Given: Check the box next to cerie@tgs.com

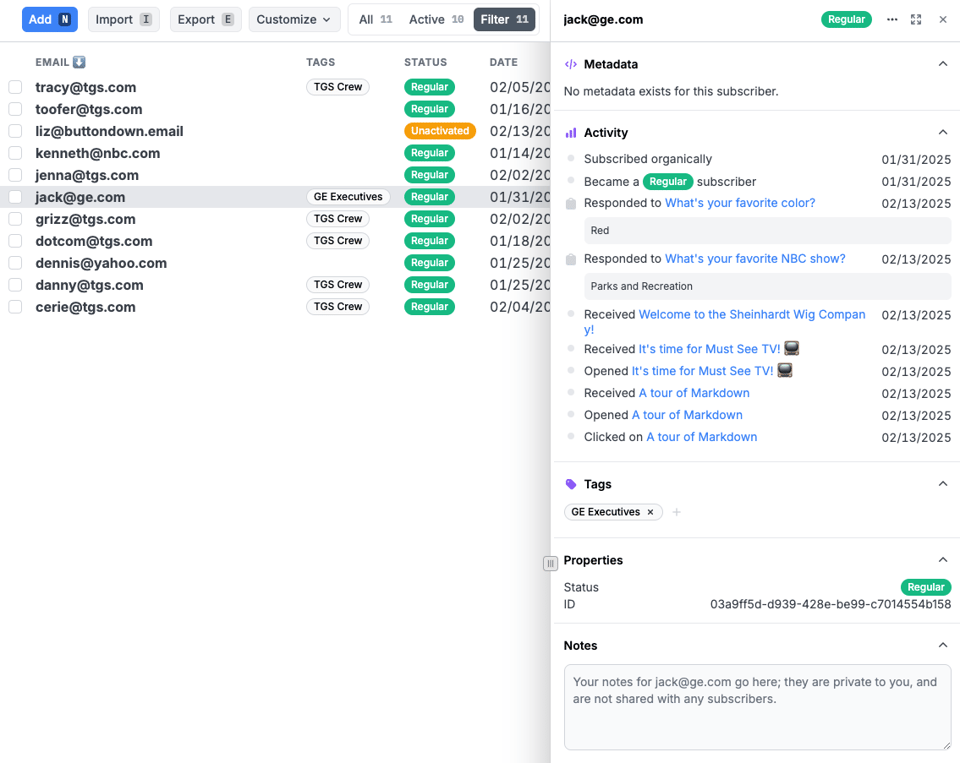Looking at the screenshot, I should click(15, 307).
